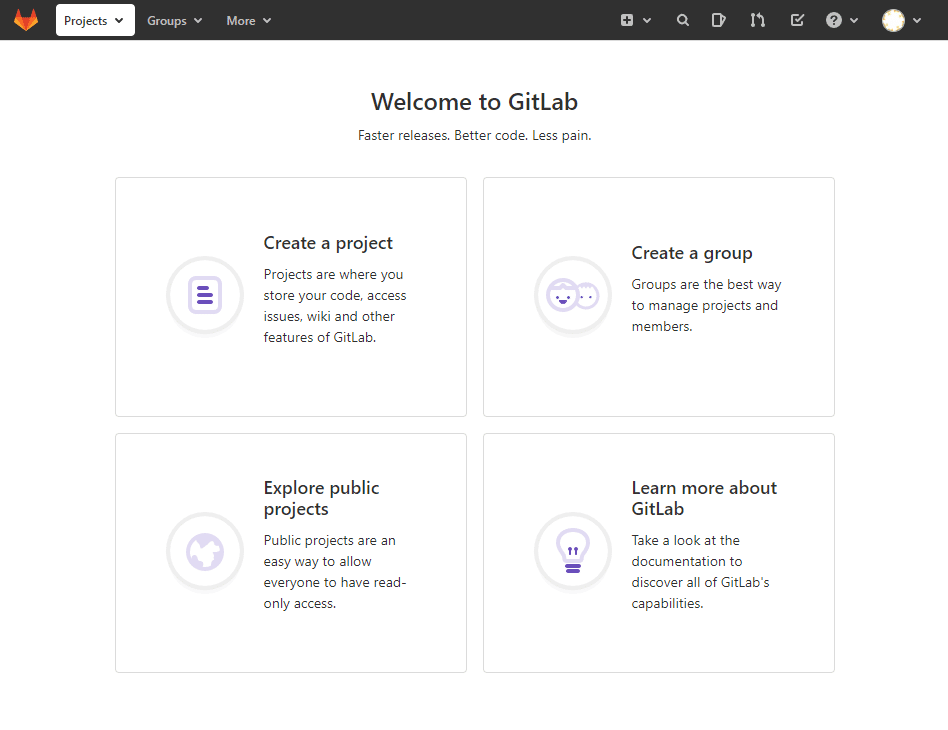
Task: Click the 'Groups are the best way' description
Action: (x=706, y=305)
